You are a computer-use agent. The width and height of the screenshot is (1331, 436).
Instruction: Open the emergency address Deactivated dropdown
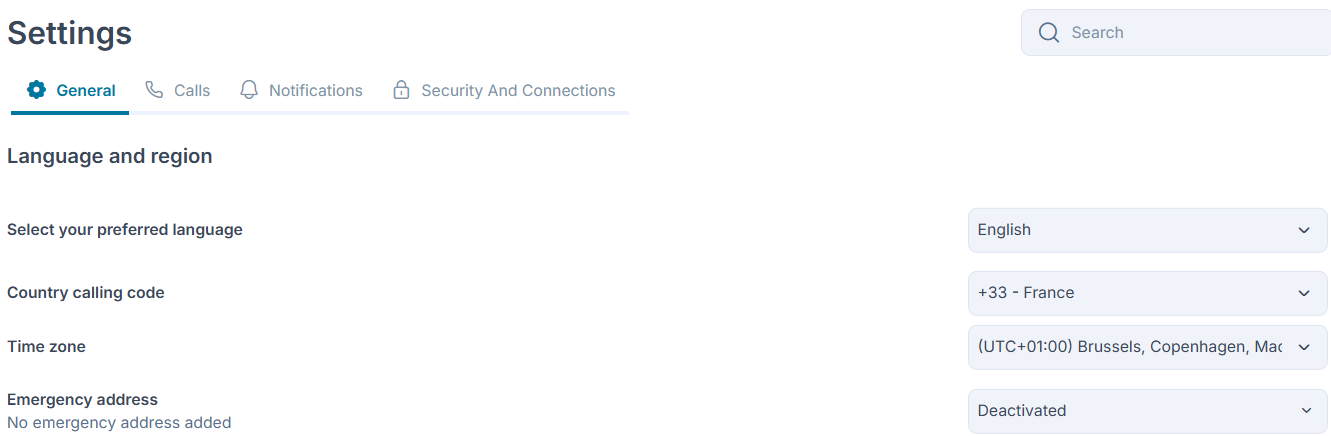click(1148, 411)
